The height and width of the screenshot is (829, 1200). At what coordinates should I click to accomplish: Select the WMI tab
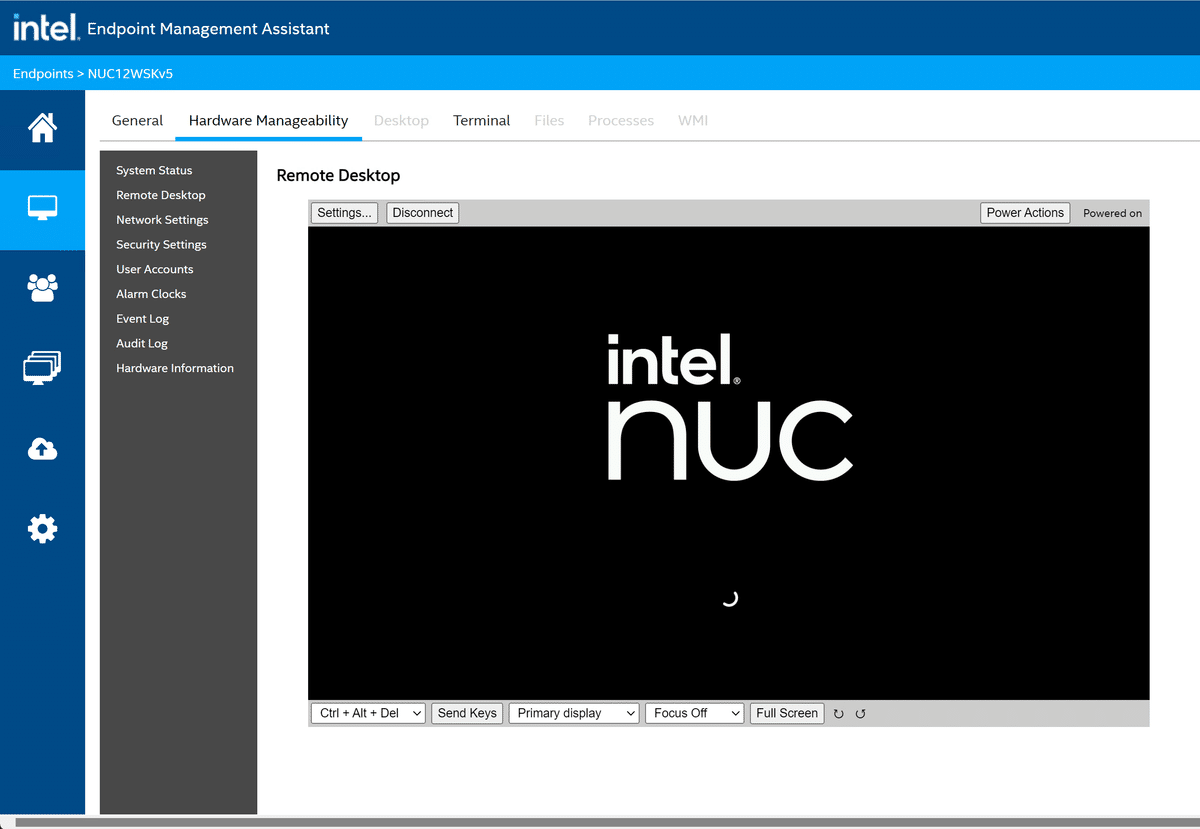pos(693,120)
